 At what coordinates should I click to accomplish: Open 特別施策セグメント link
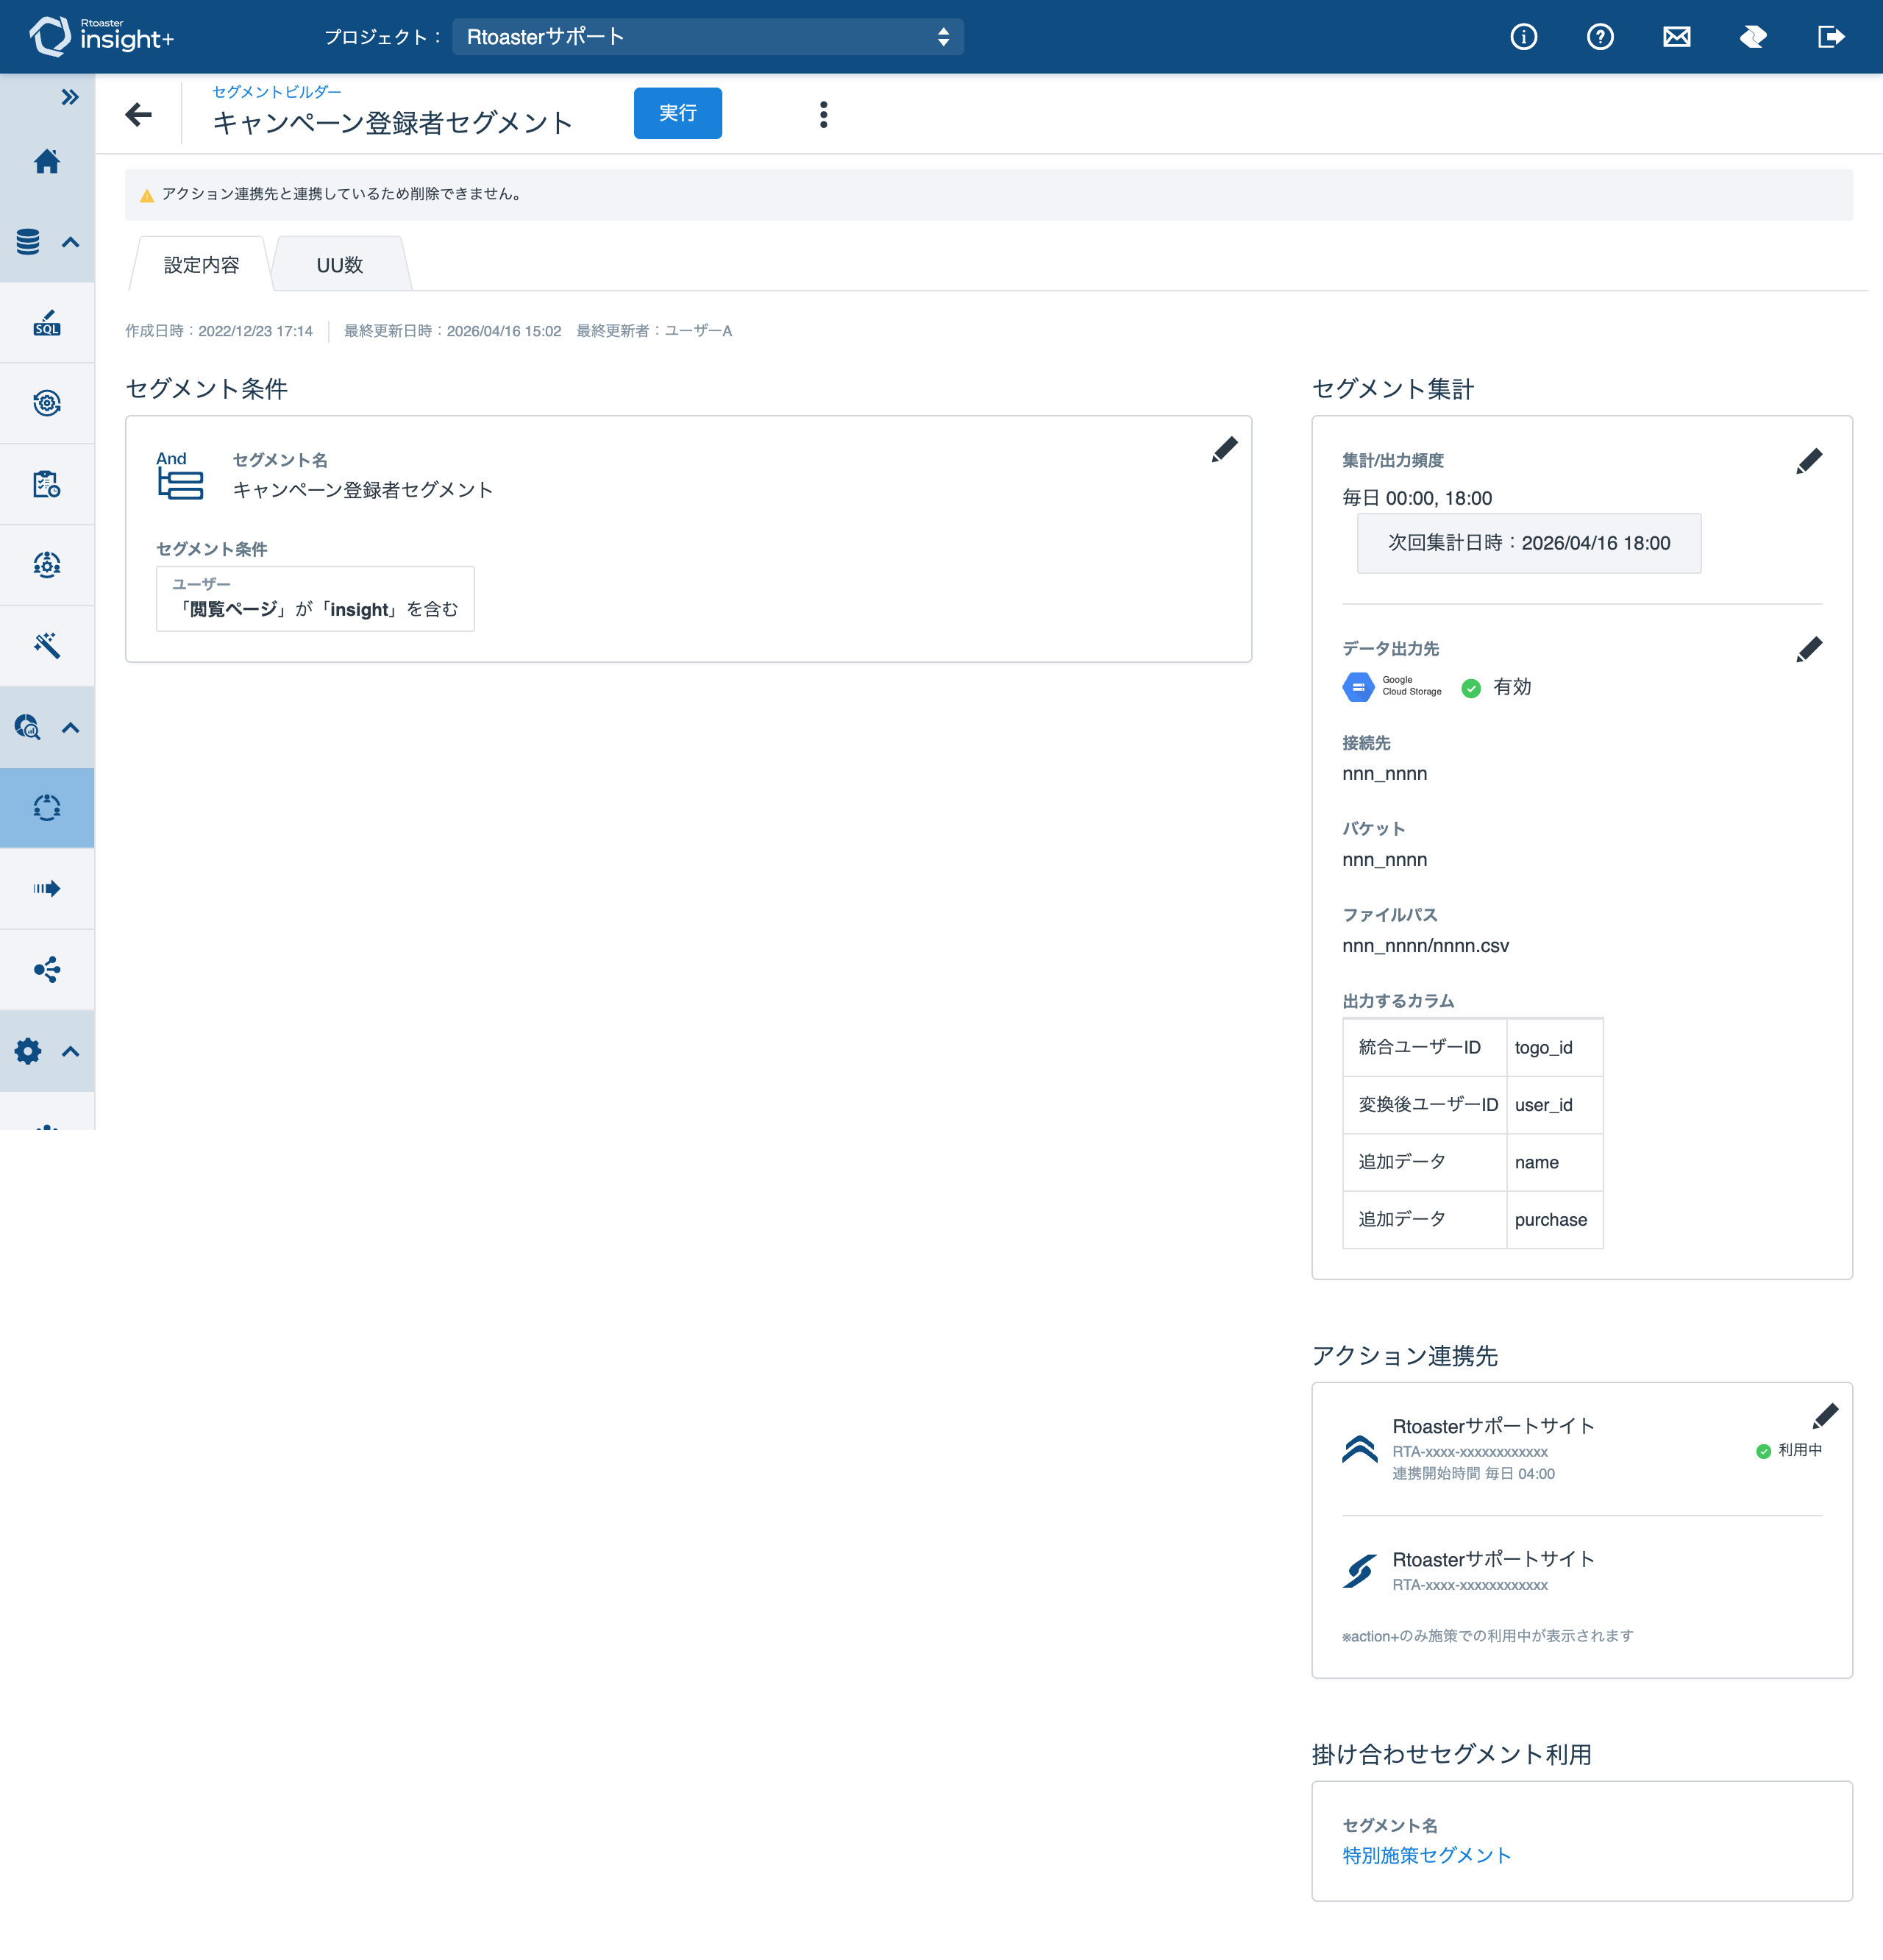[x=1426, y=1856]
